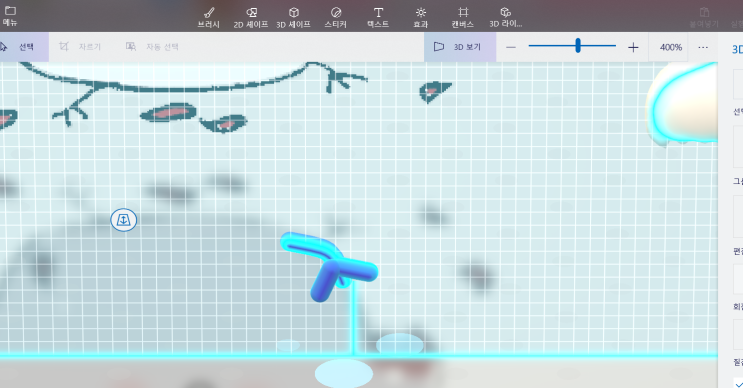The width and height of the screenshot is (743, 388).
Task: Click the 자르기 crop tool
Action: point(80,47)
